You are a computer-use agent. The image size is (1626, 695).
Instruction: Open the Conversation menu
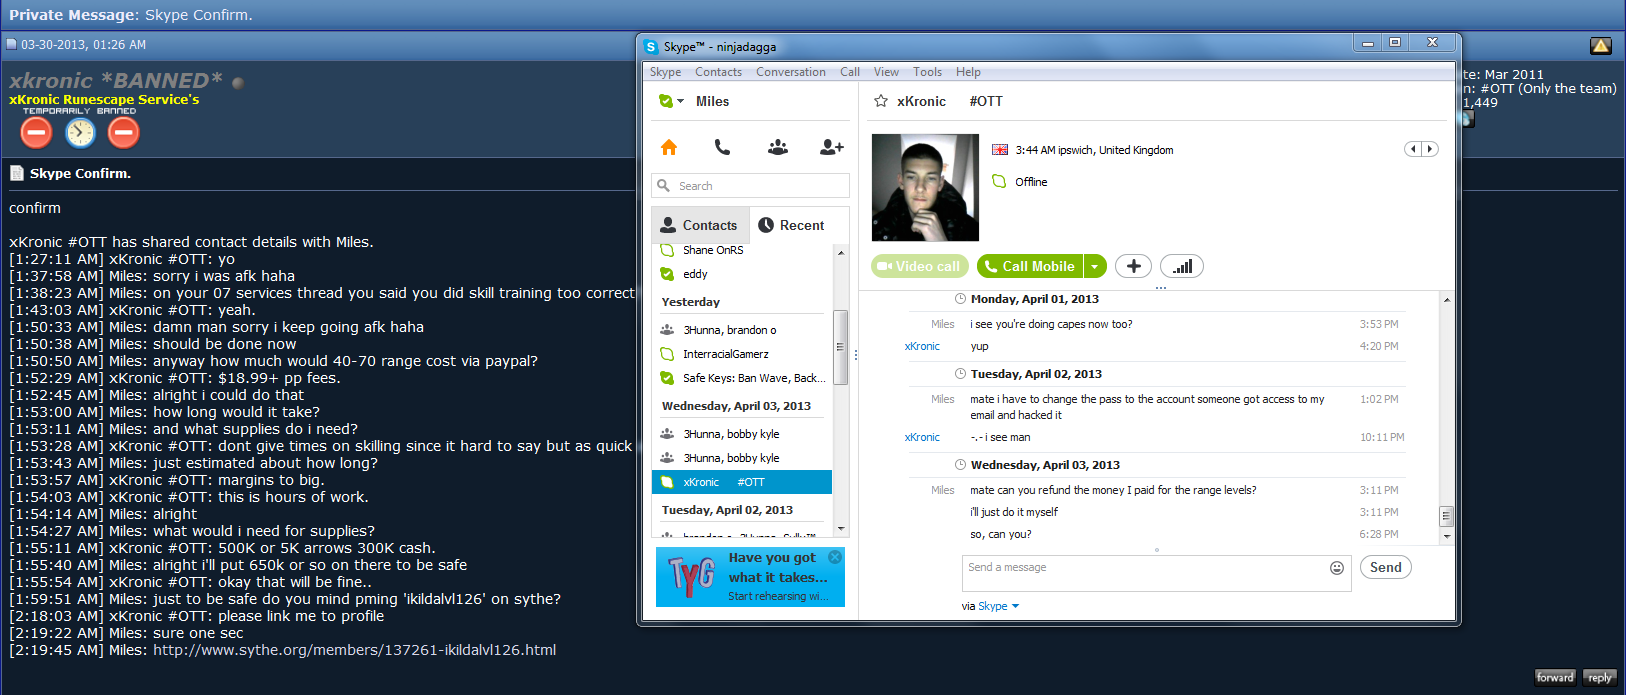pyautogui.click(x=790, y=72)
